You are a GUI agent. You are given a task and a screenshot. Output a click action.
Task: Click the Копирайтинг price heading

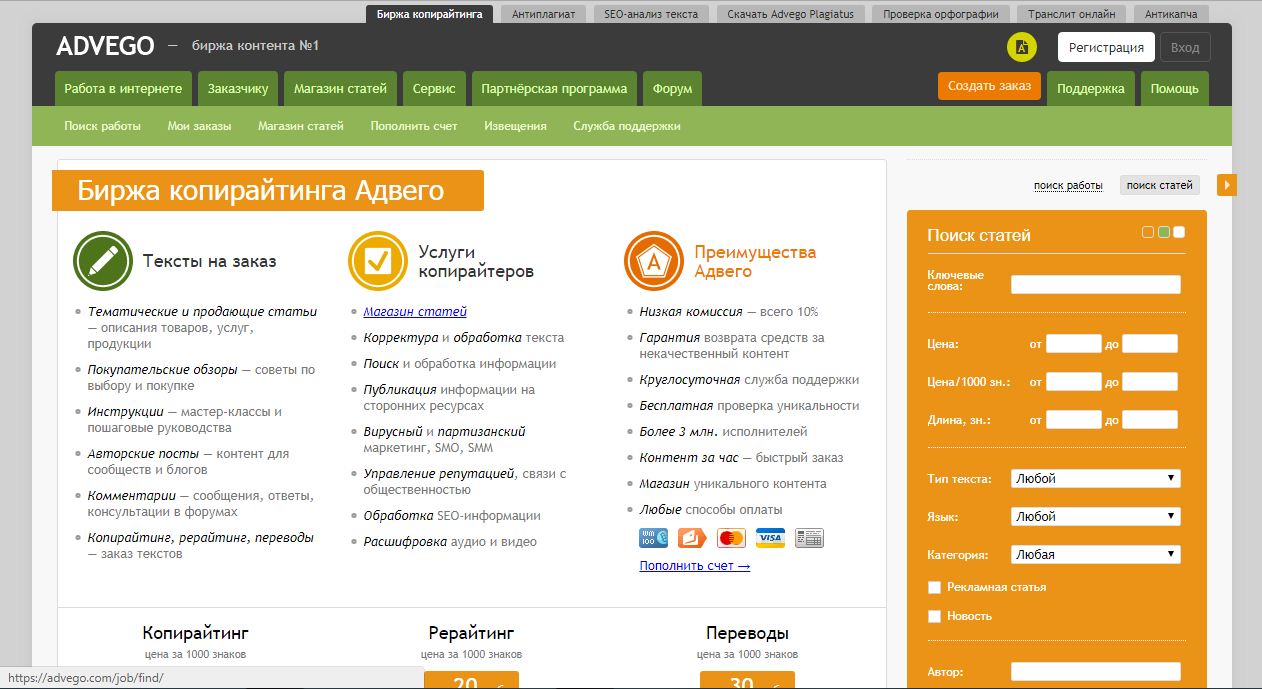click(196, 633)
